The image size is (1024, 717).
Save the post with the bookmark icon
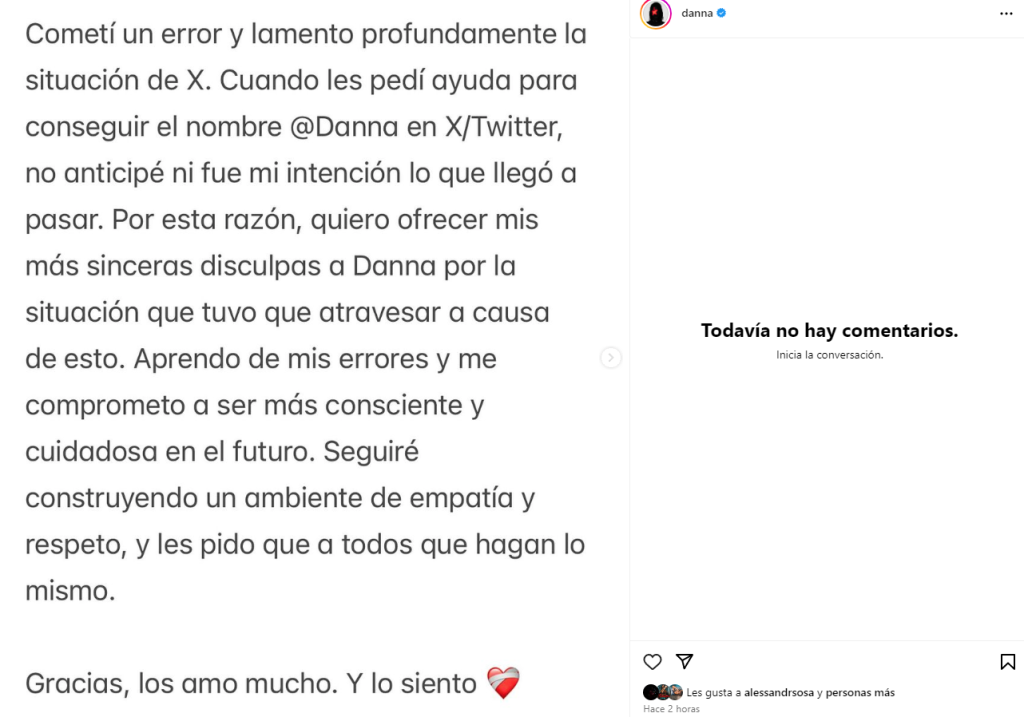tap(1007, 662)
